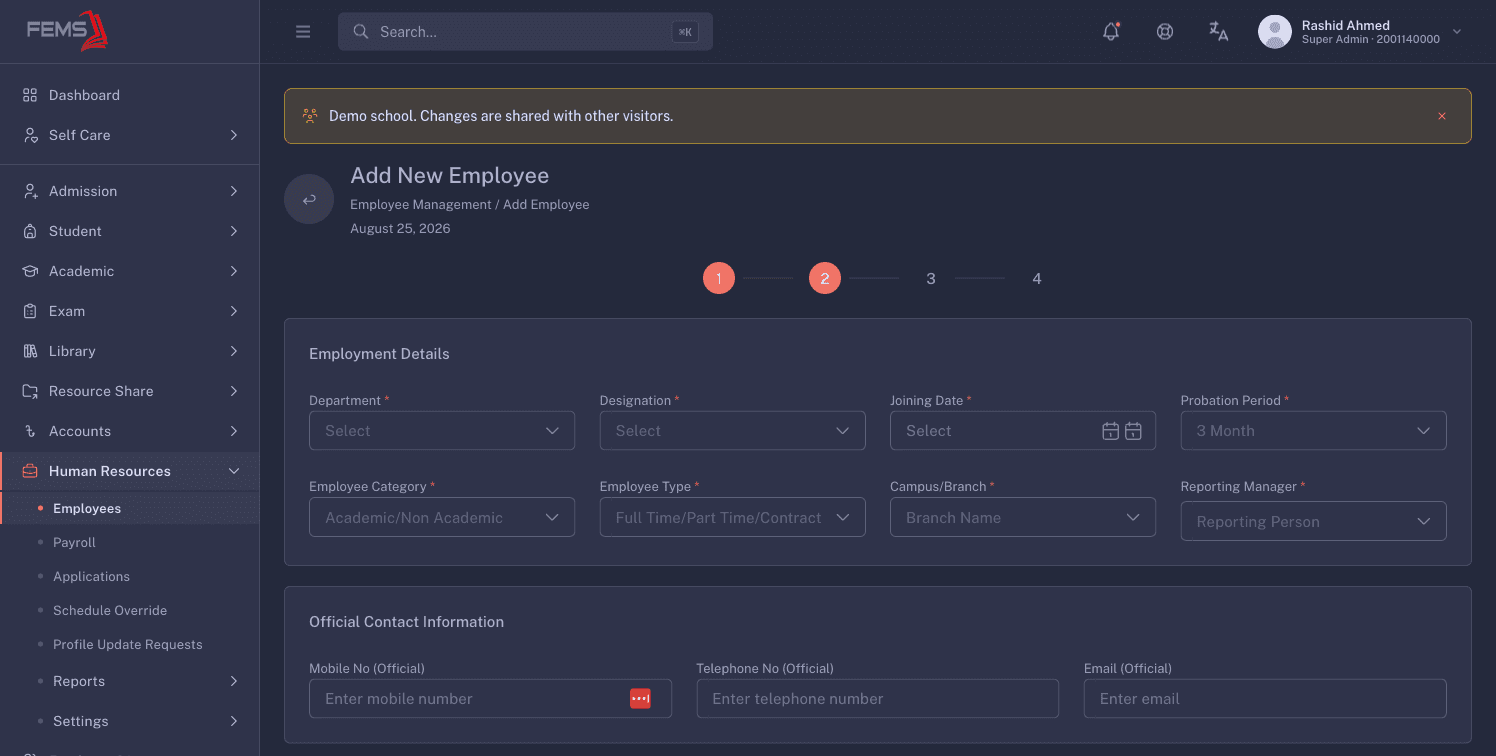Go to step 4 of the wizard
The image size is (1496, 756).
(1037, 278)
